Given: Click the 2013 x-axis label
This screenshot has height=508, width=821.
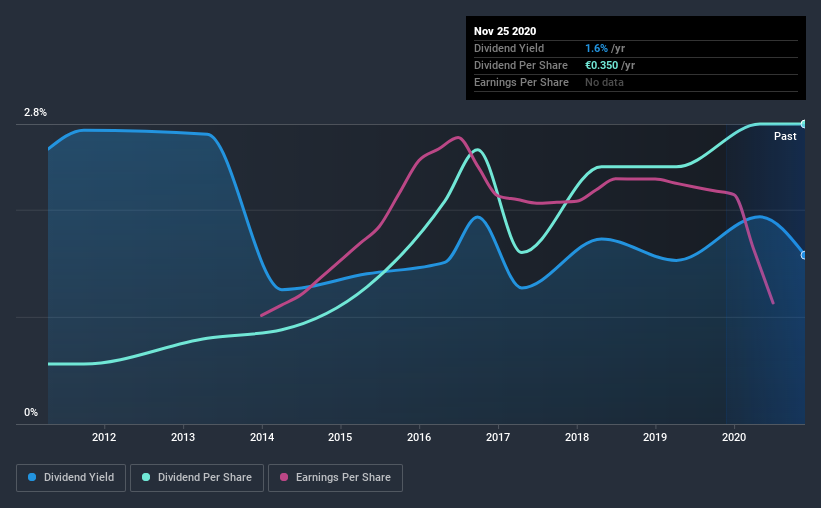Looking at the screenshot, I should click(183, 437).
